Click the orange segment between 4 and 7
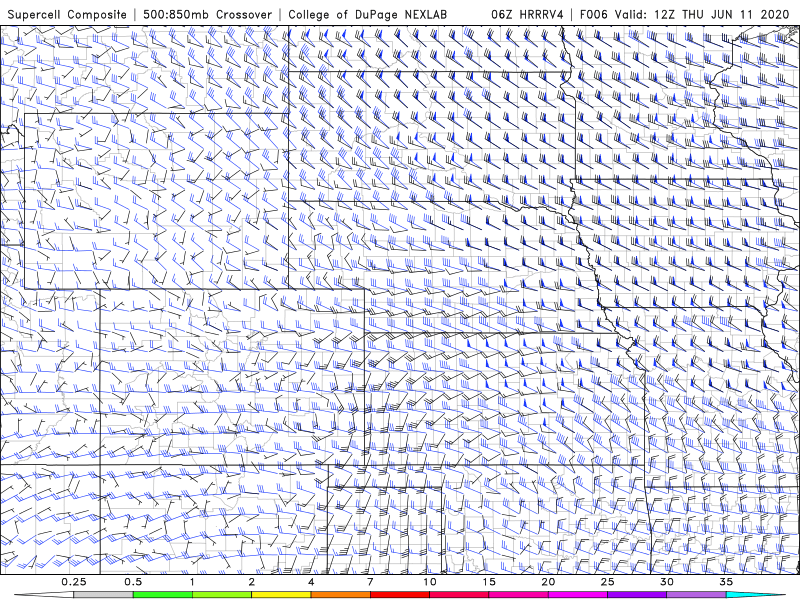800x600 pixels. tap(340, 595)
